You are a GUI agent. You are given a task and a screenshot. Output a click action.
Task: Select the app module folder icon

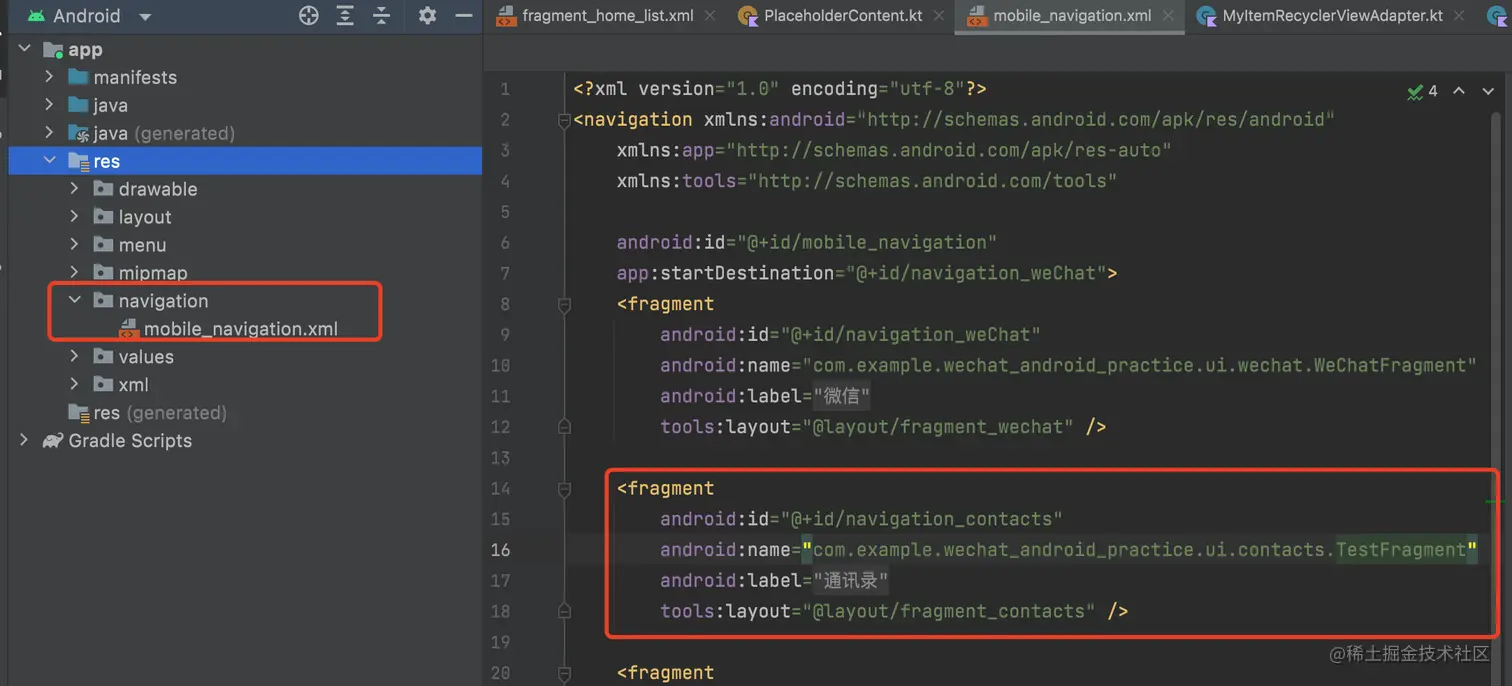[53, 49]
